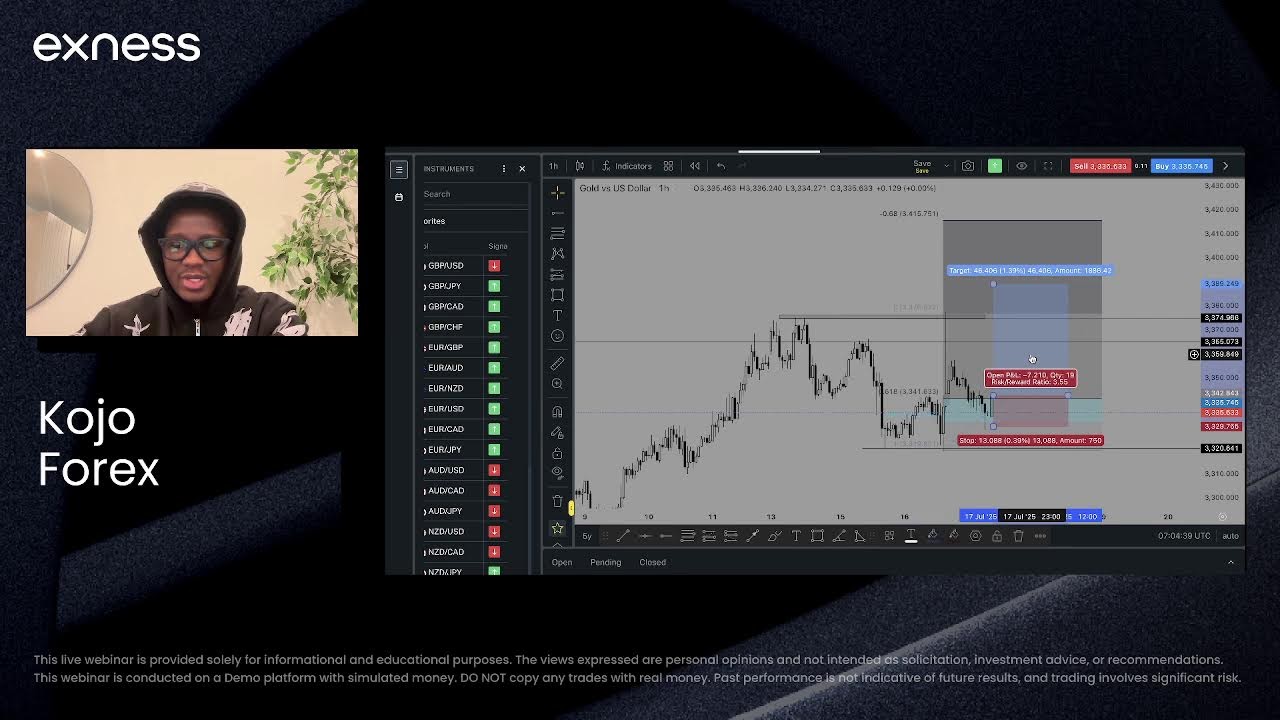Click the go-to-date icon at chart corner
The image size is (1280, 720).
click(x=1222, y=517)
